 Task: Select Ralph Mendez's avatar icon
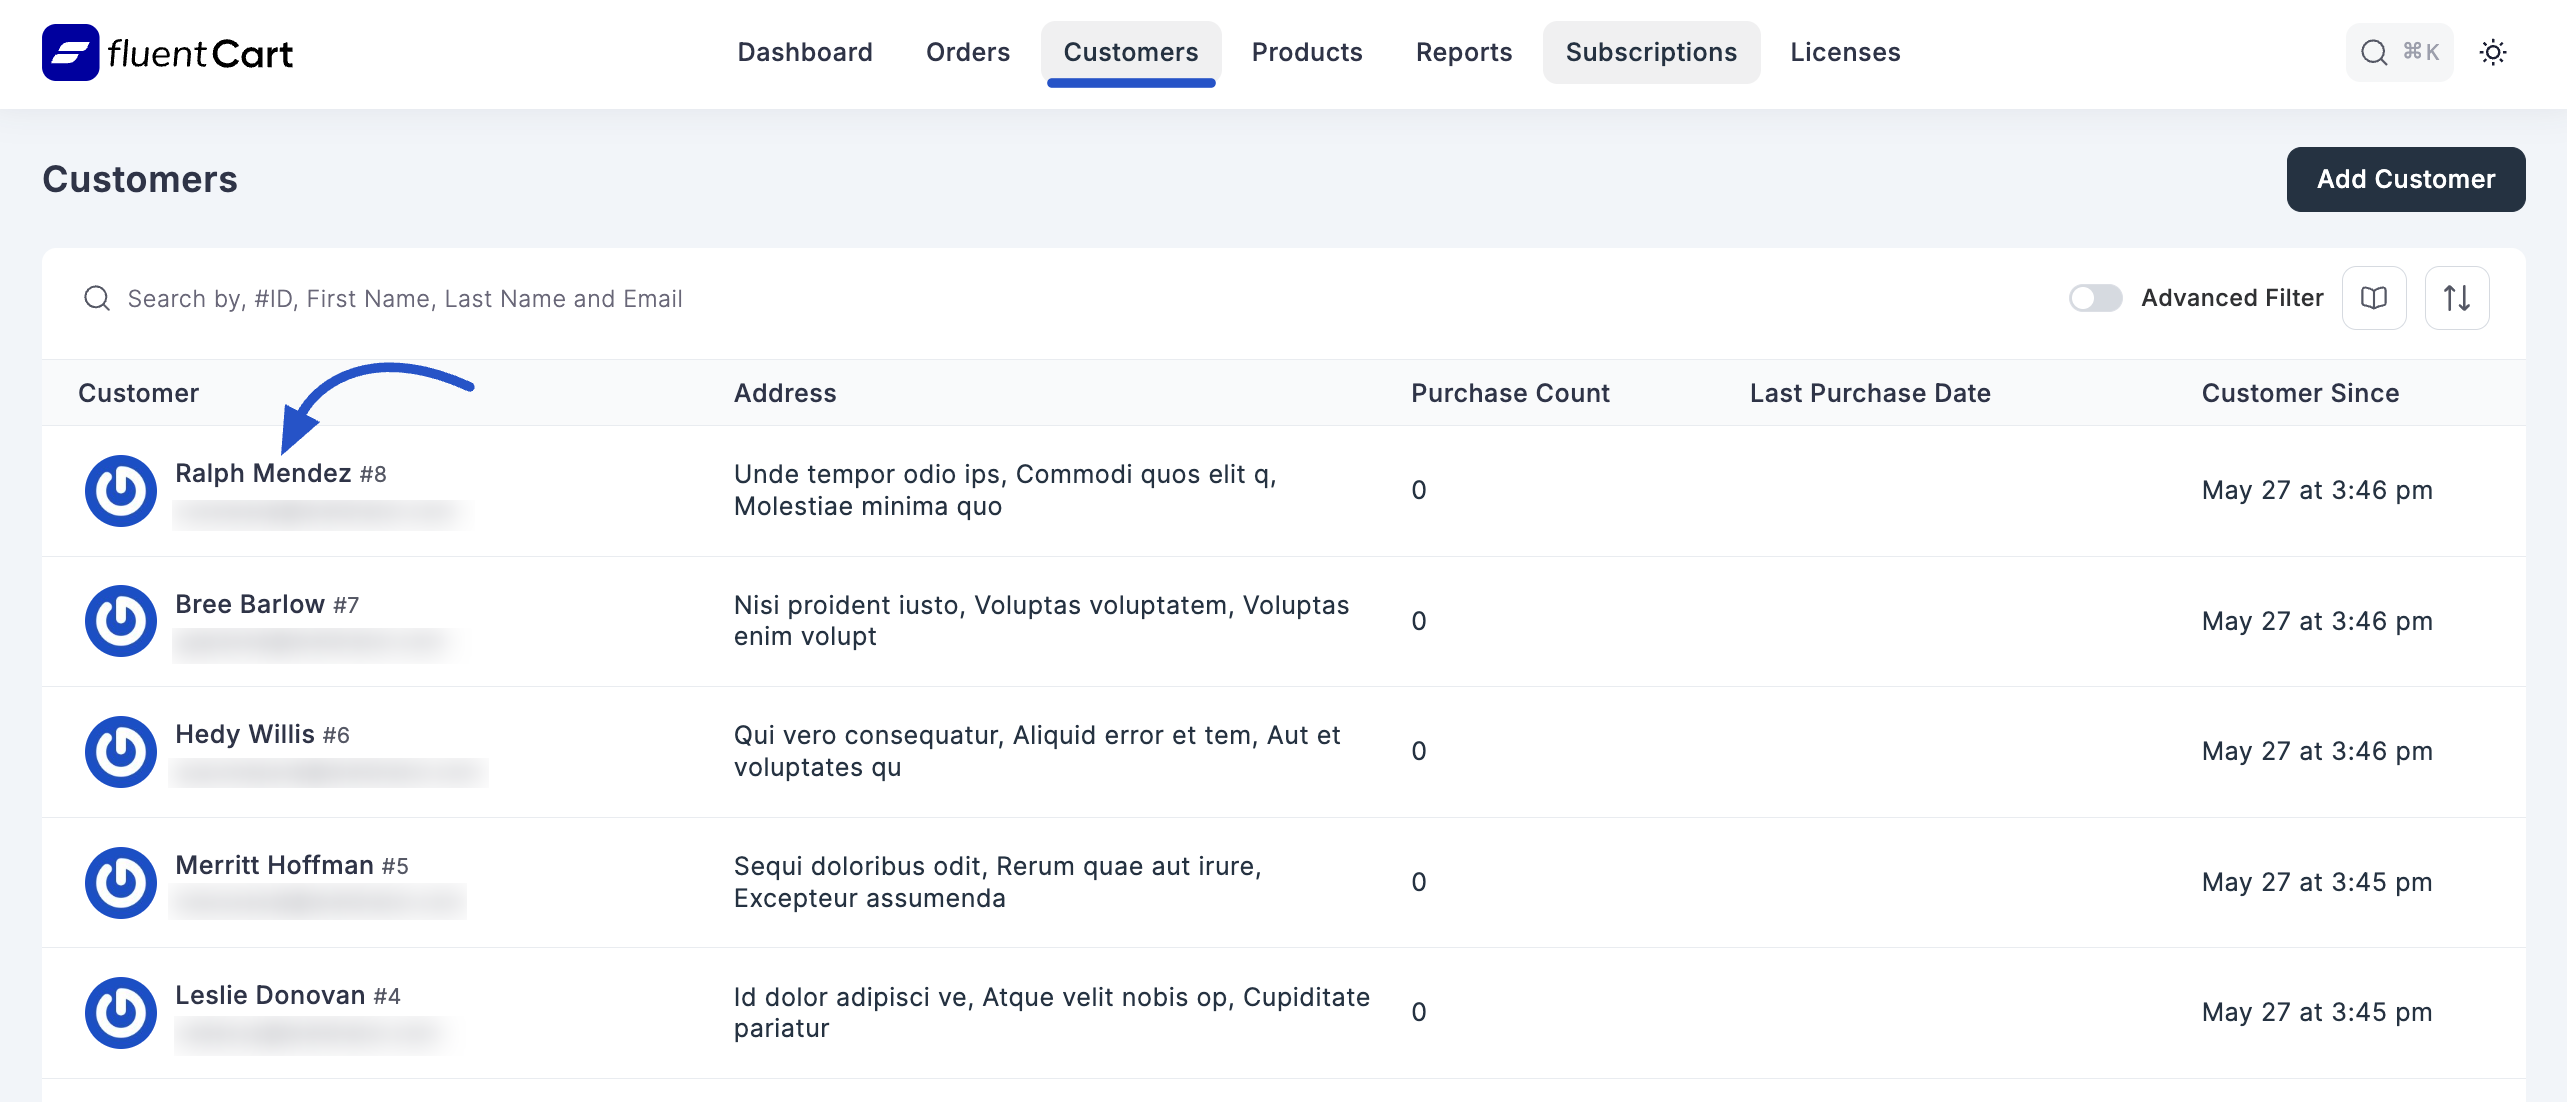(x=120, y=490)
